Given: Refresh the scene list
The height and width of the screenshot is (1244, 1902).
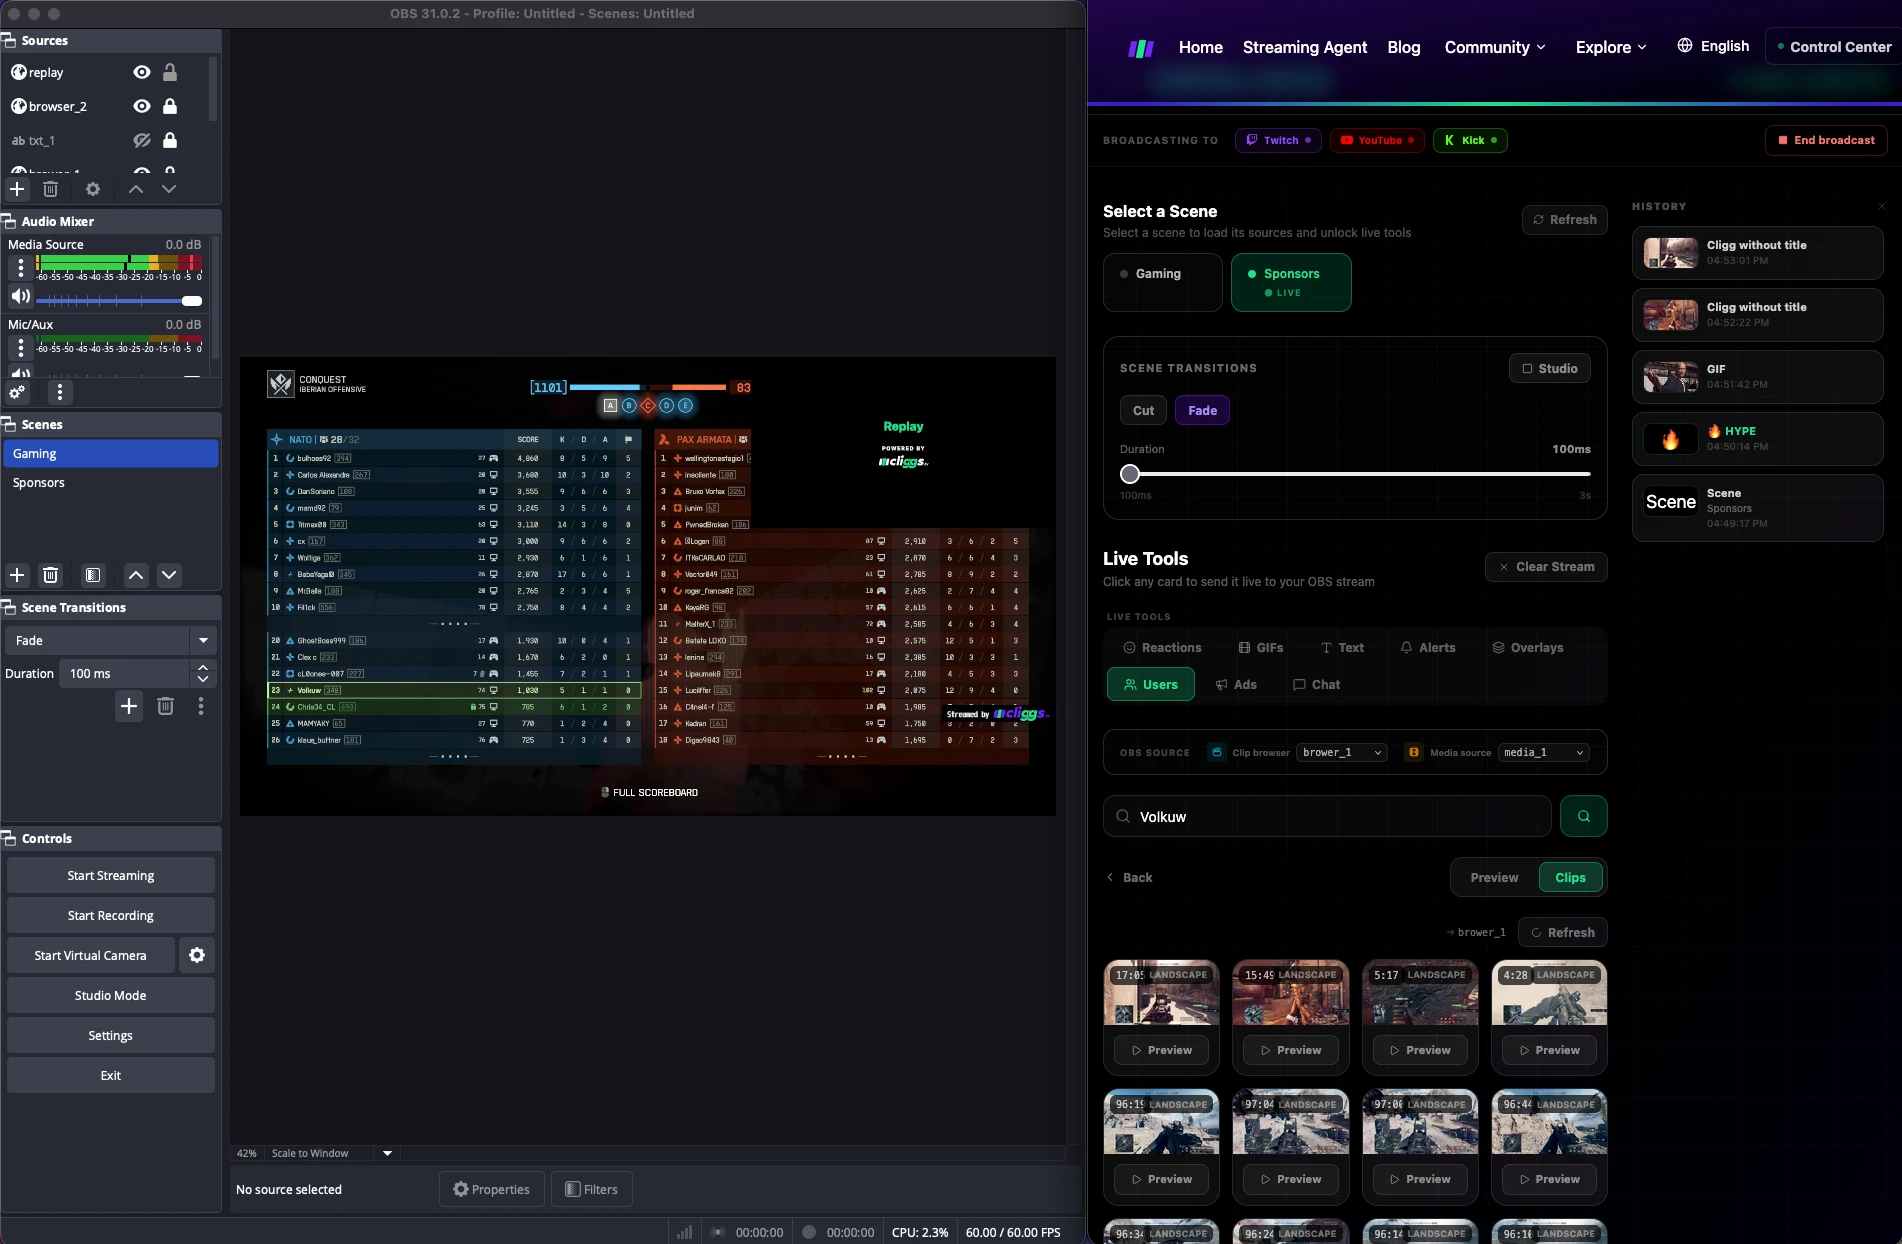Looking at the screenshot, I should click(1564, 219).
